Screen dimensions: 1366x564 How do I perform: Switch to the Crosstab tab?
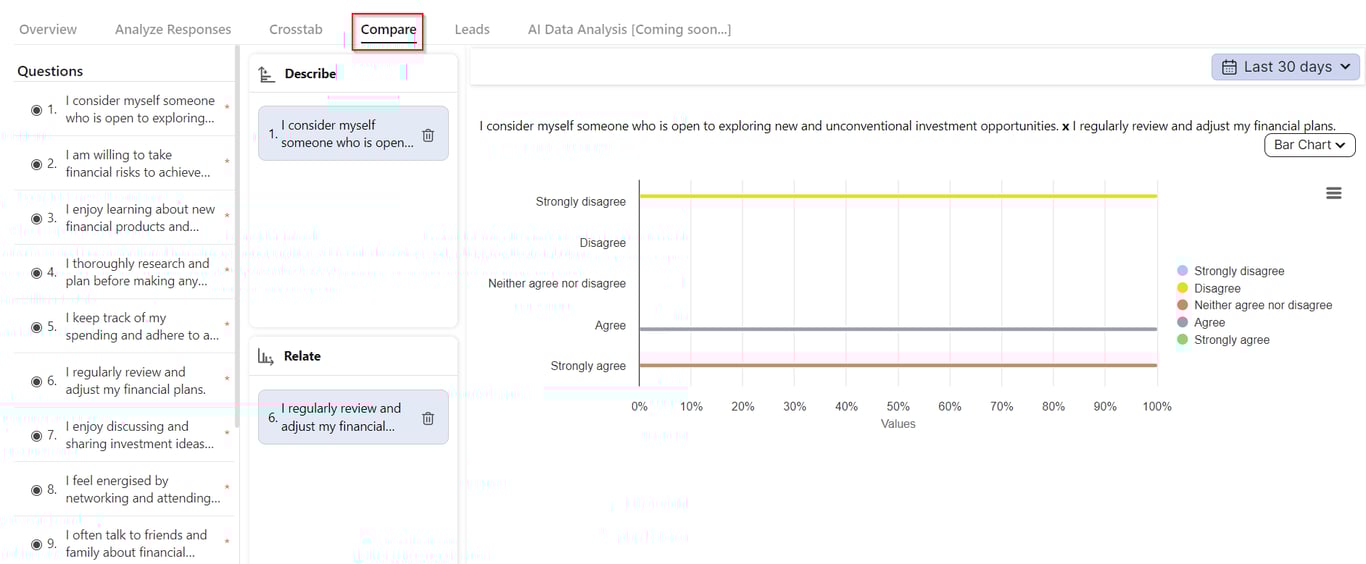(296, 29)
